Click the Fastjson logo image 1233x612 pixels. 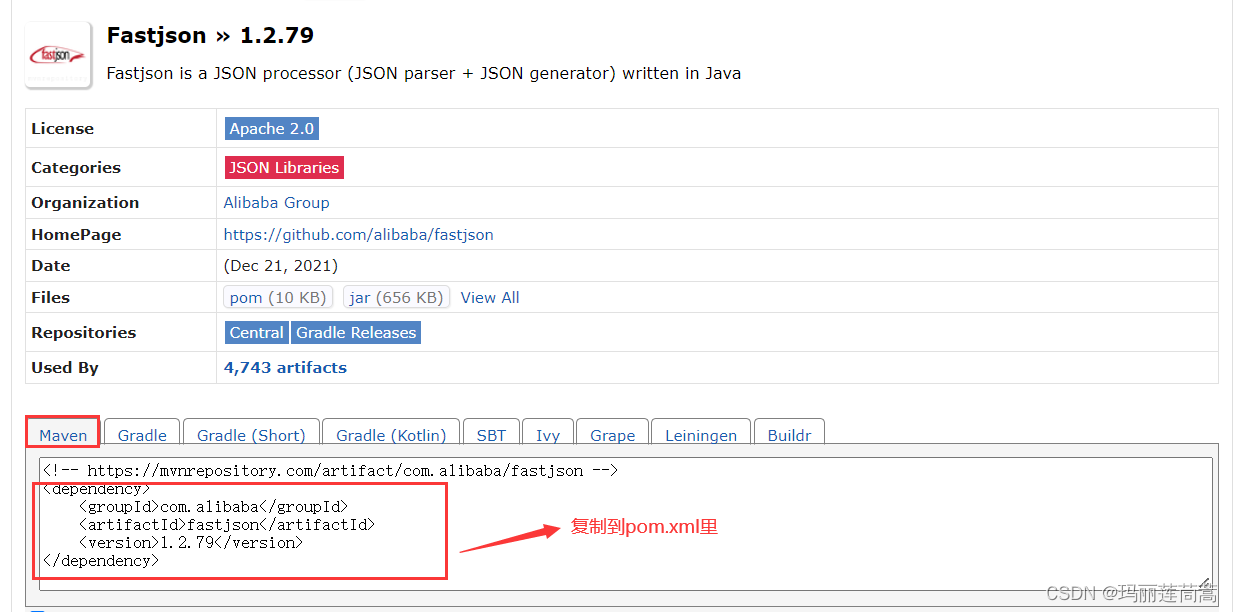tap(58, 55)
